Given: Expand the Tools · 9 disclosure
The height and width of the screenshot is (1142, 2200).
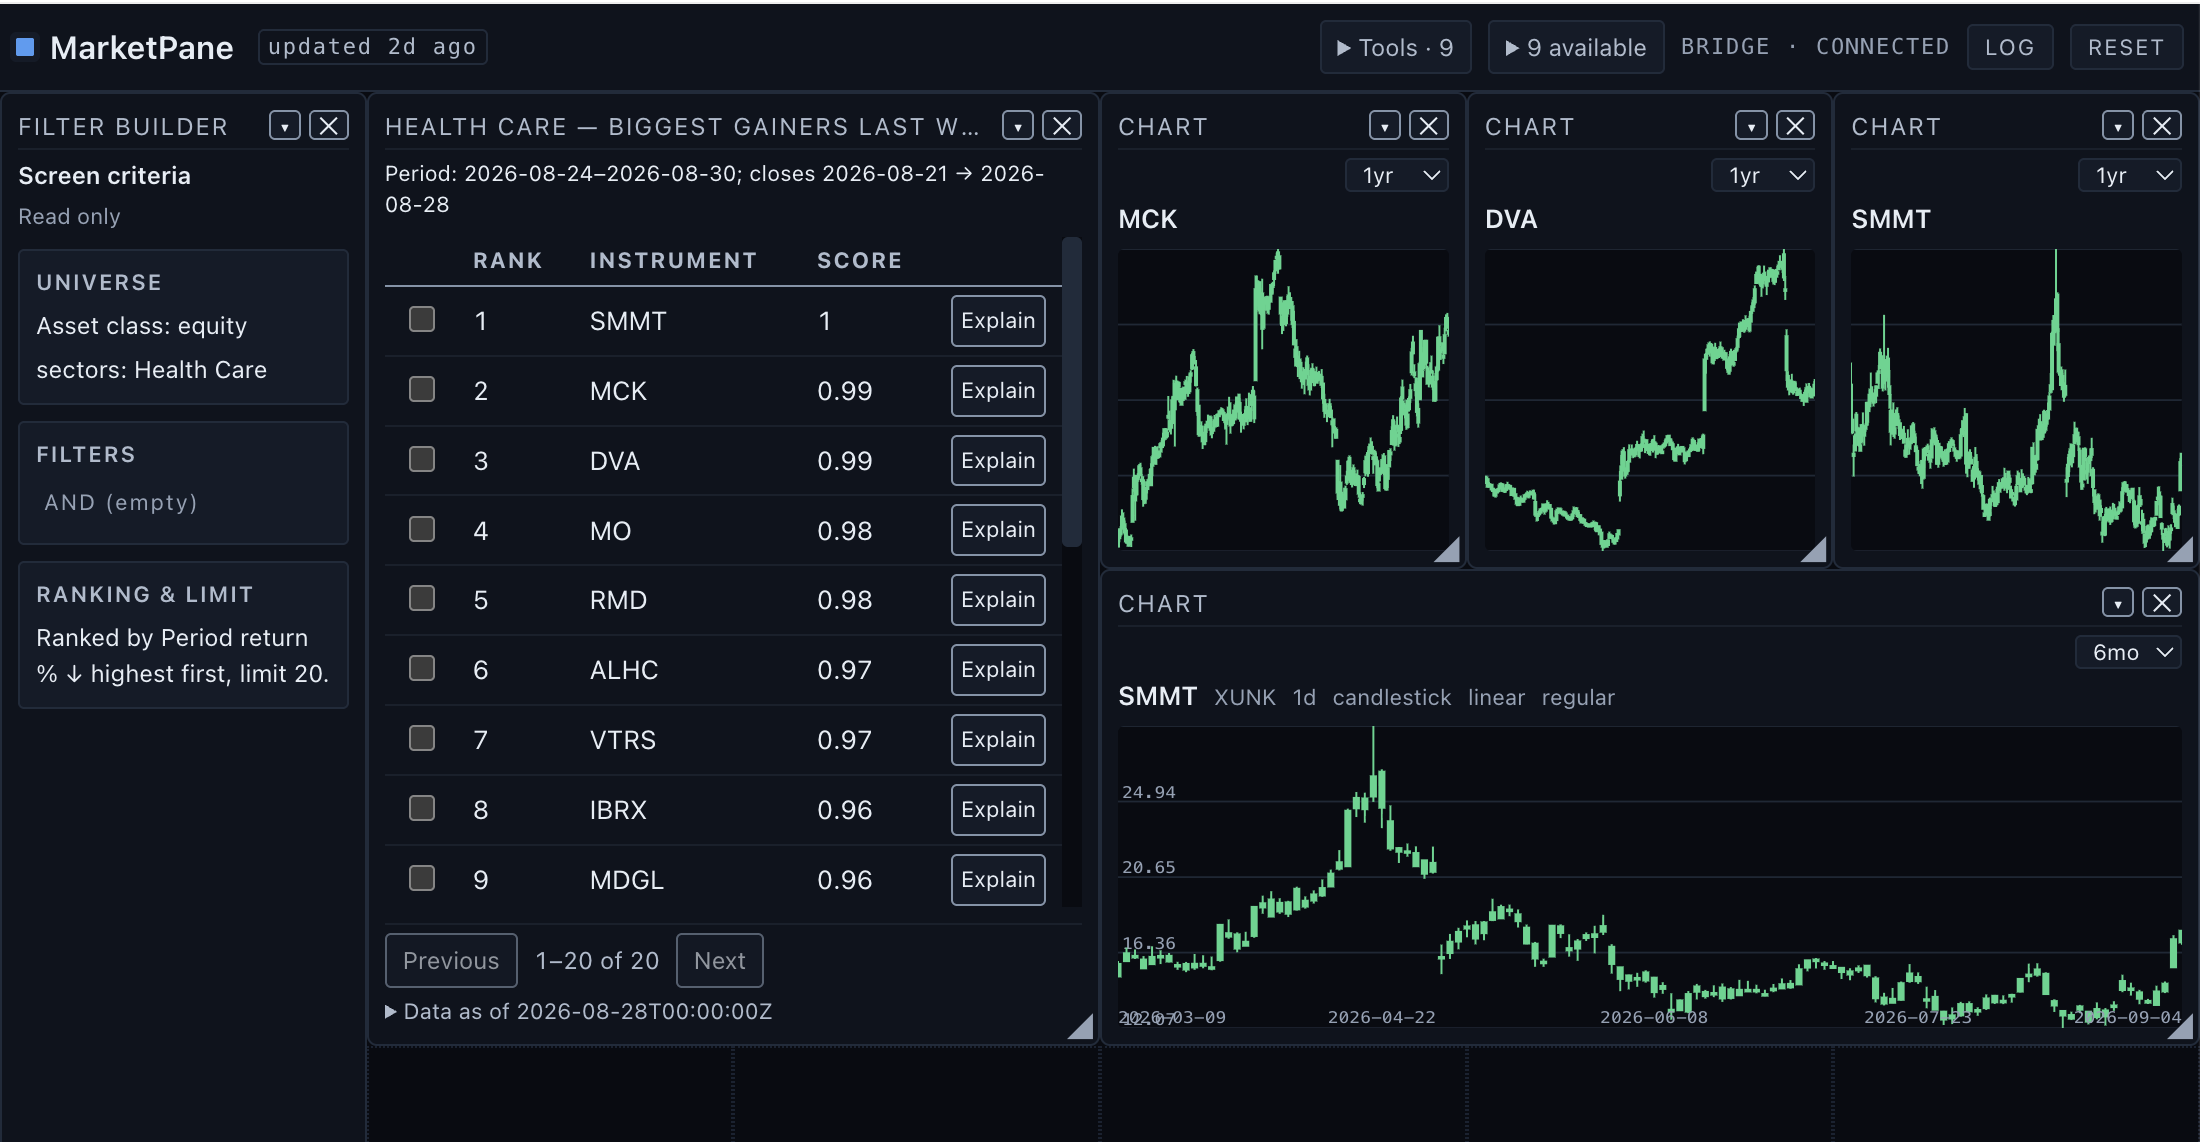Looking at the screenshot, I should click(1395, 47).
